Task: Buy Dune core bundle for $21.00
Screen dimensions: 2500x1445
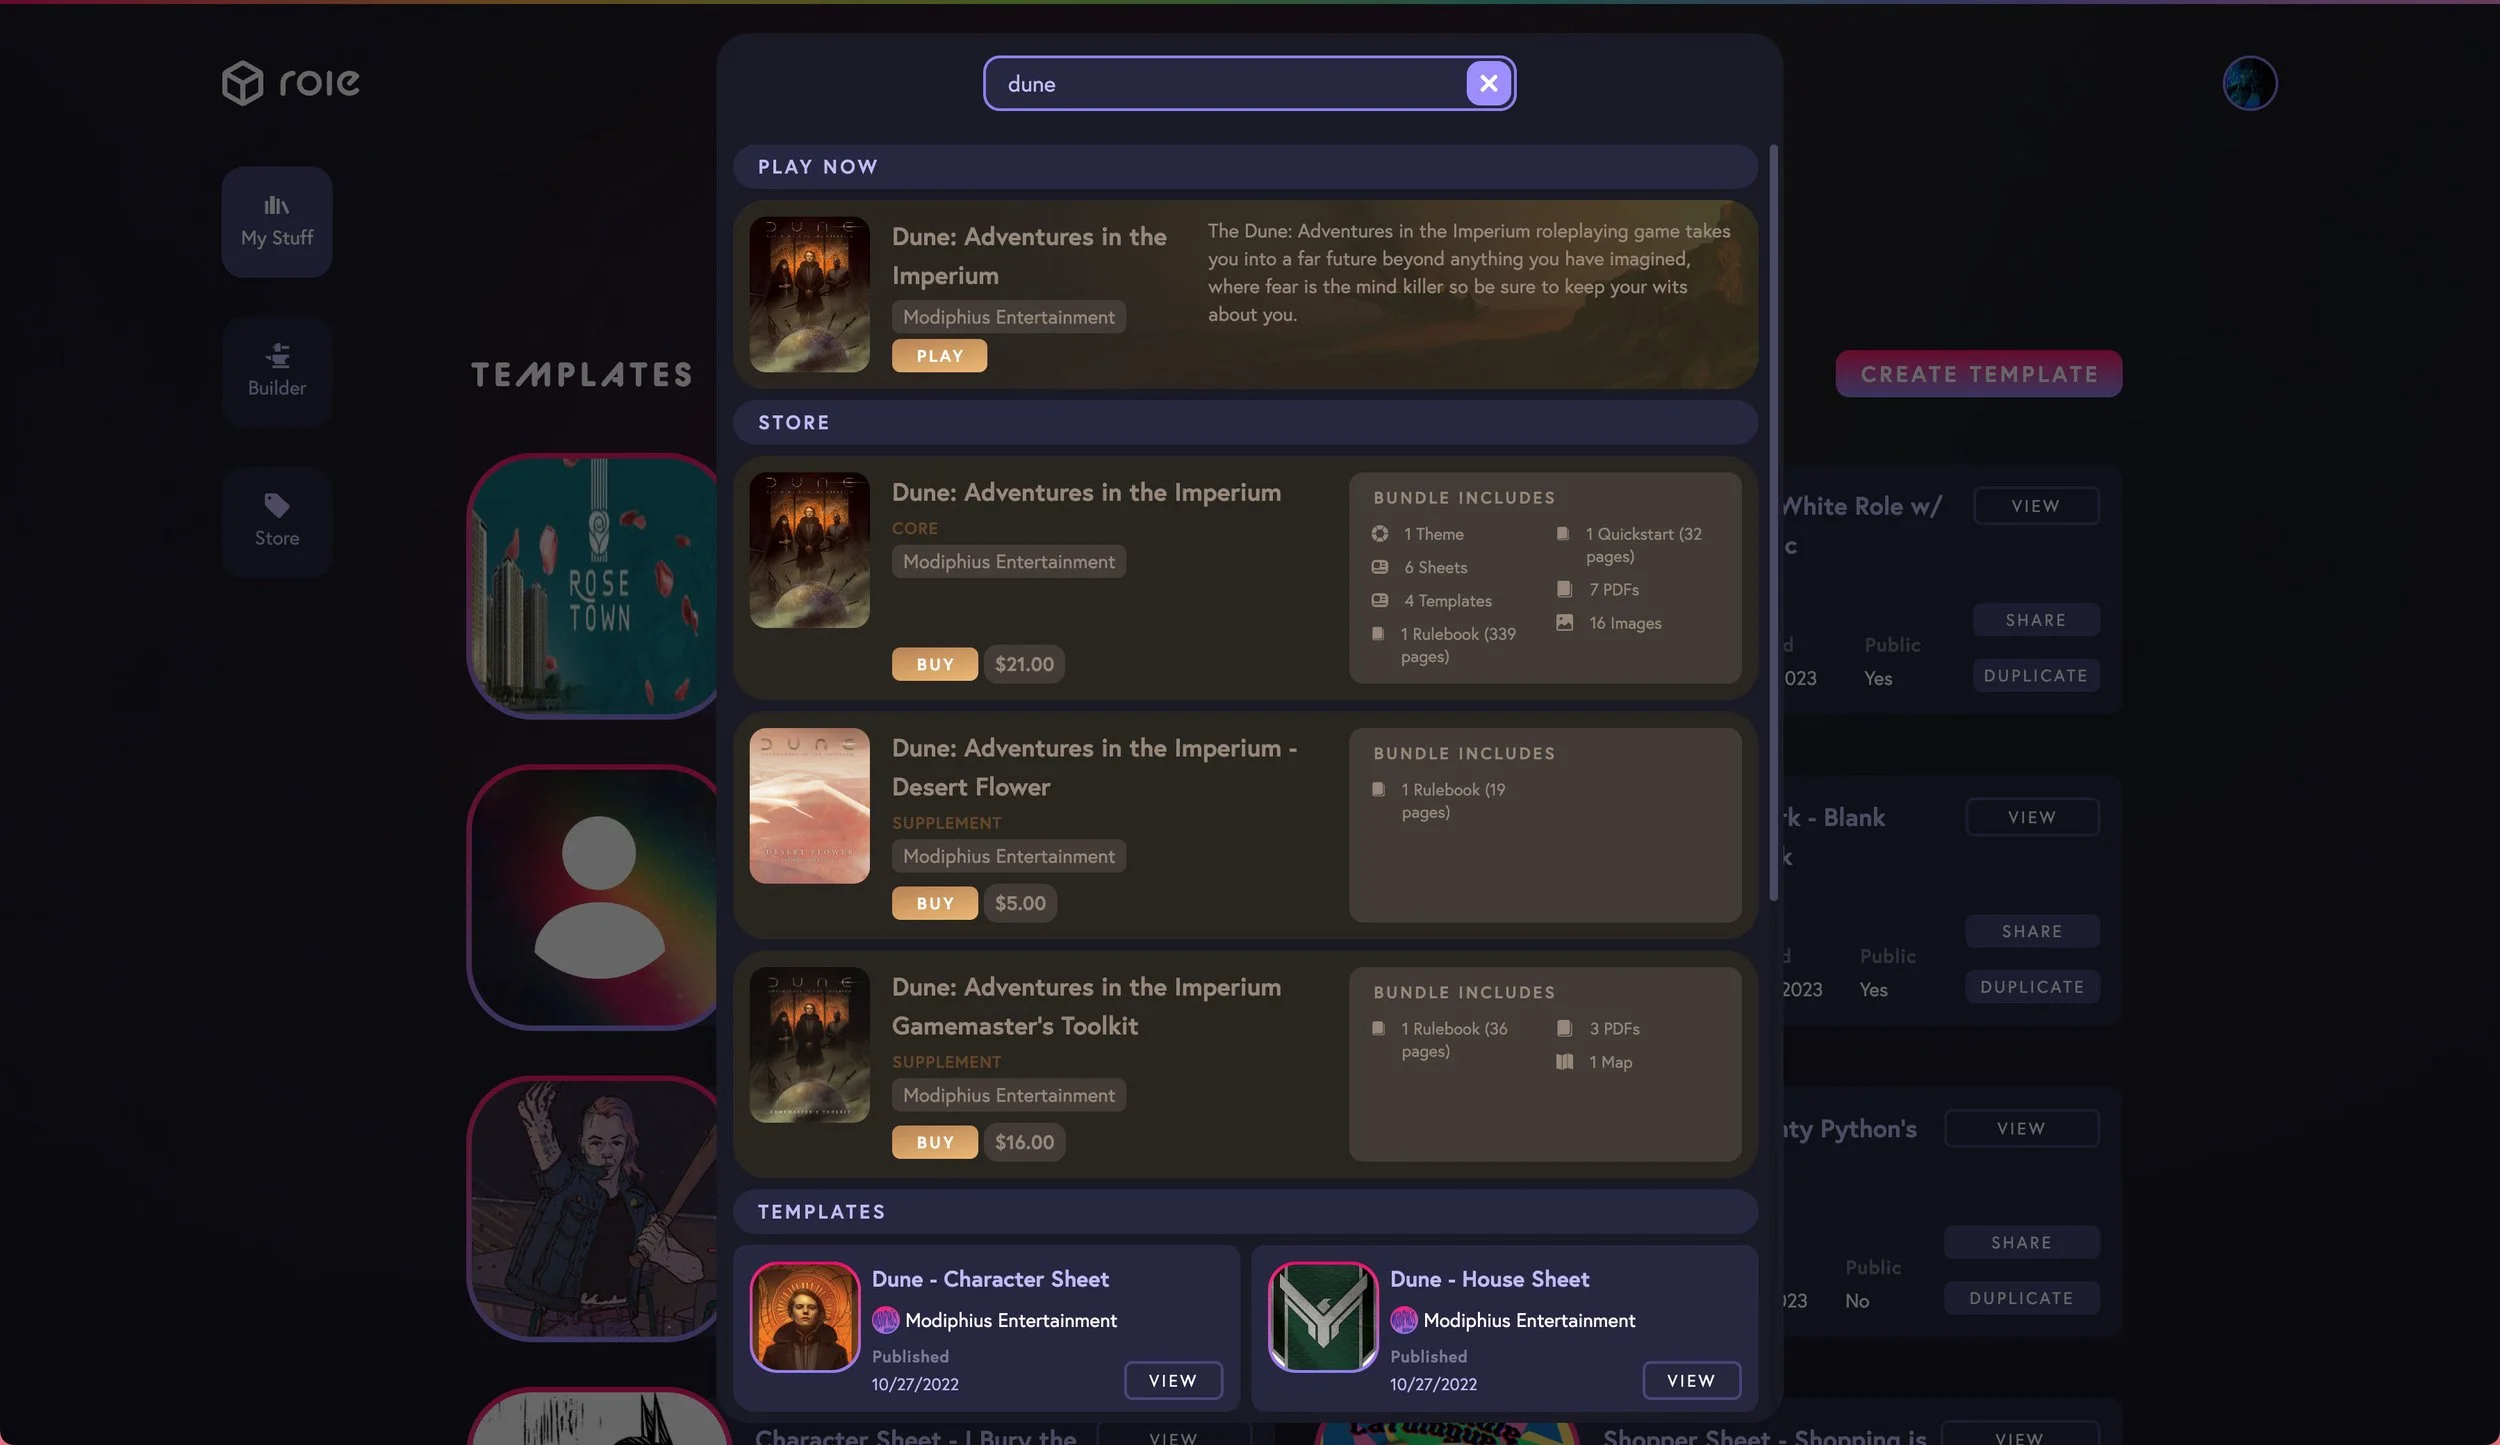Action: (934, 664)
